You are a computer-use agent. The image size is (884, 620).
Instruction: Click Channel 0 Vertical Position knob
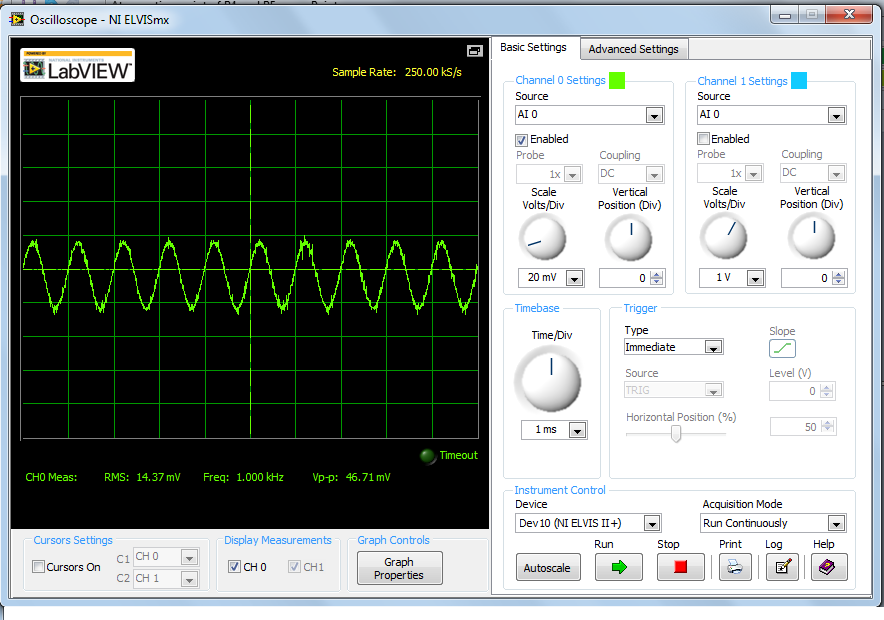tap(629, 238)
